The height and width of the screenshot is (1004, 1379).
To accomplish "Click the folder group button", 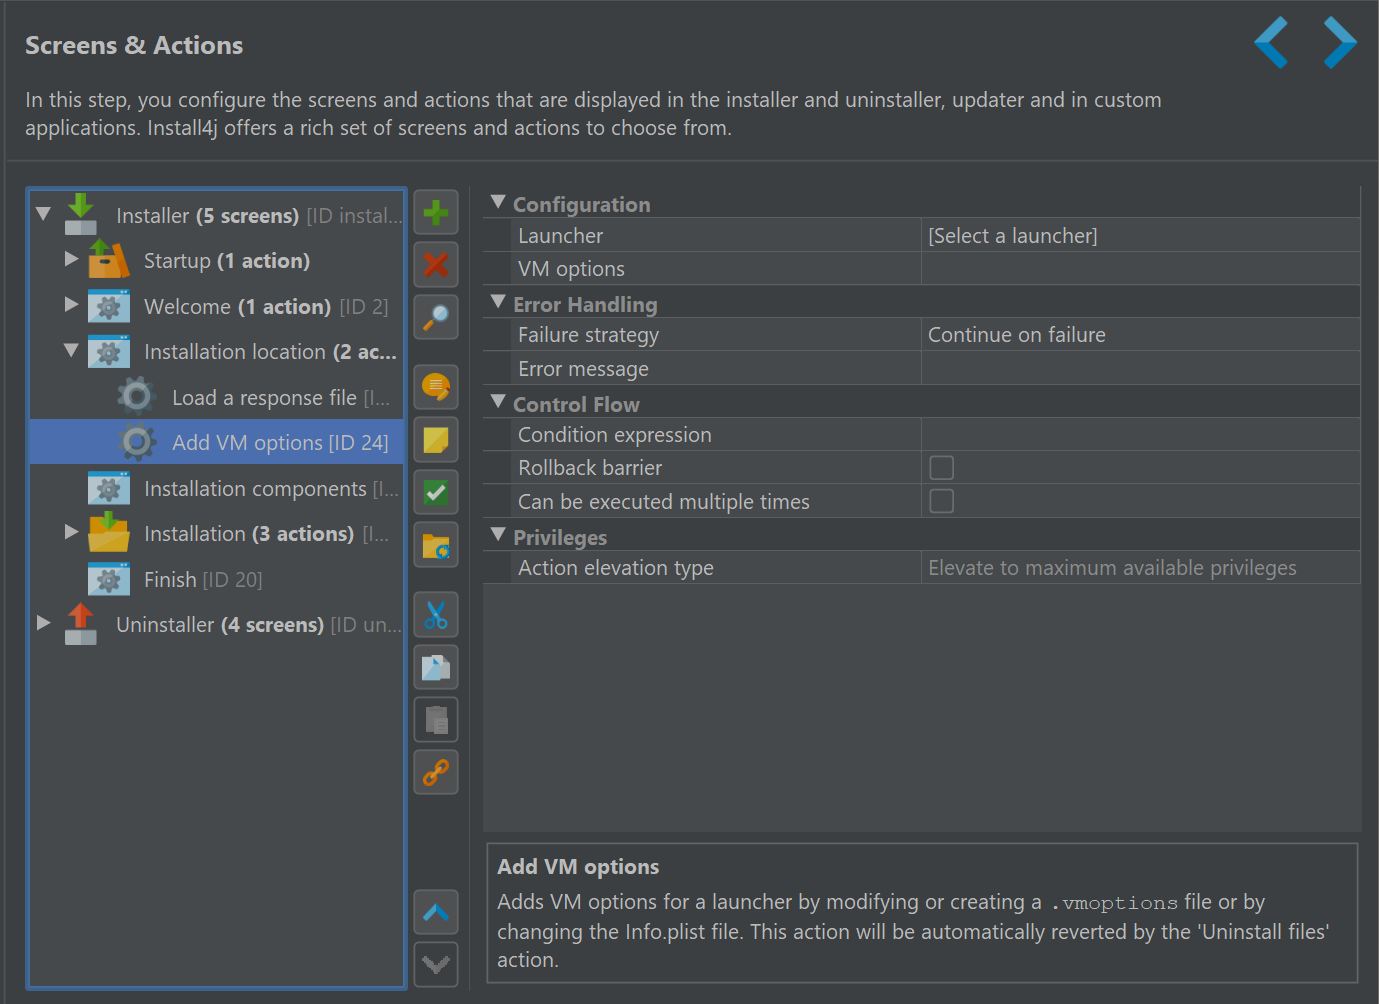I will [436, 545].
